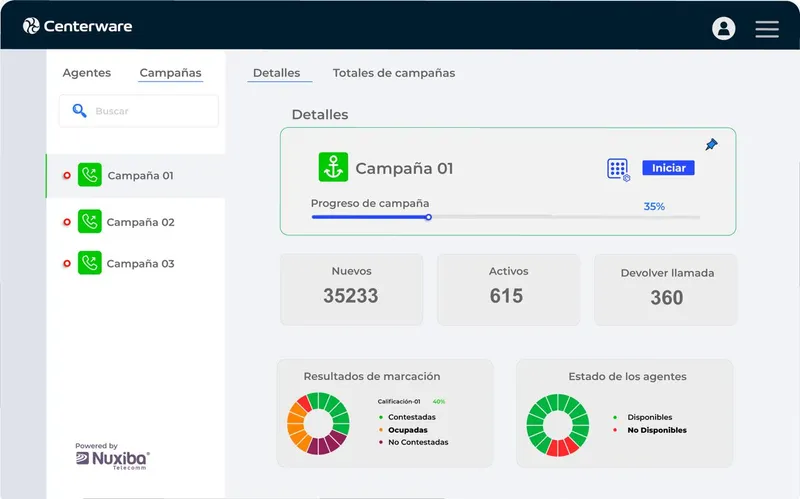Start the campaign with Iniciar button
Screen dimensions: 800x499
tap(668, 168)
